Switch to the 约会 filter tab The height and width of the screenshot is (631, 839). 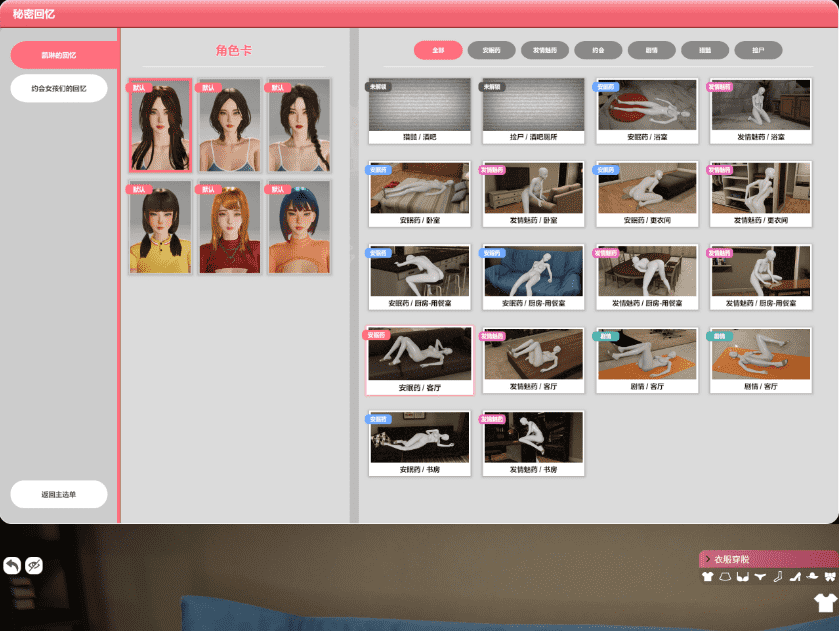598,49
